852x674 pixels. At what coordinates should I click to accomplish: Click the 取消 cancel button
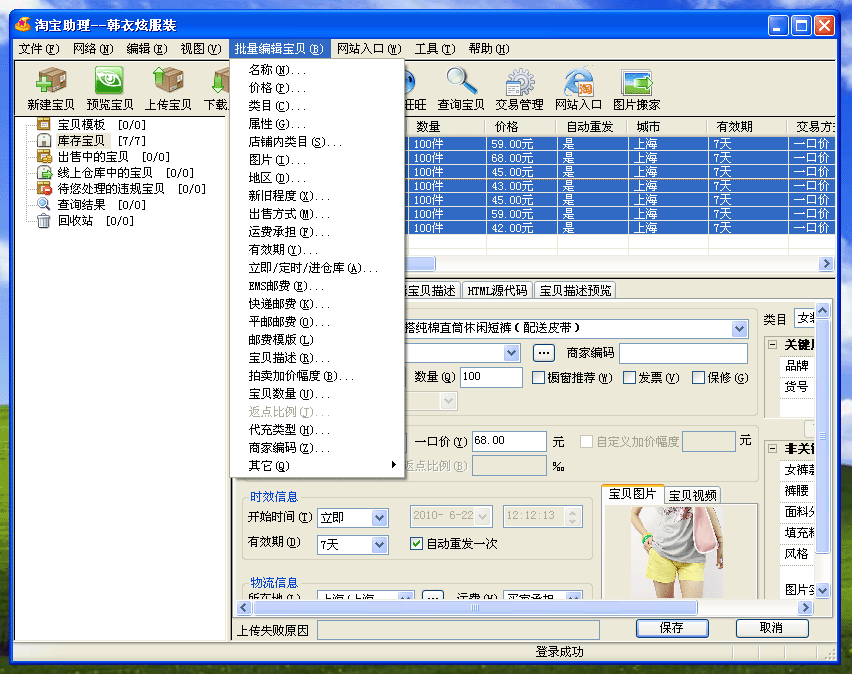[x=770, y=628]
